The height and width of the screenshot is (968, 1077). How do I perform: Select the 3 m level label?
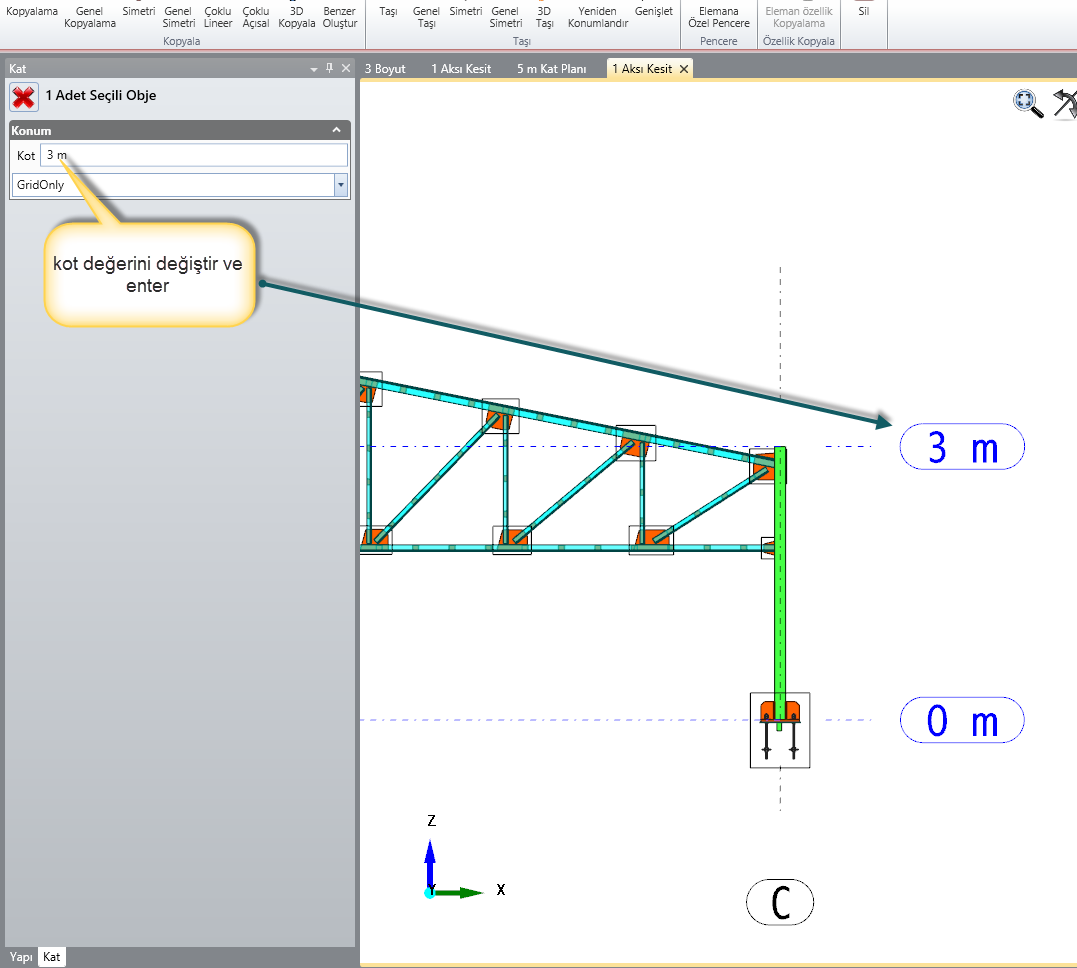962,447
